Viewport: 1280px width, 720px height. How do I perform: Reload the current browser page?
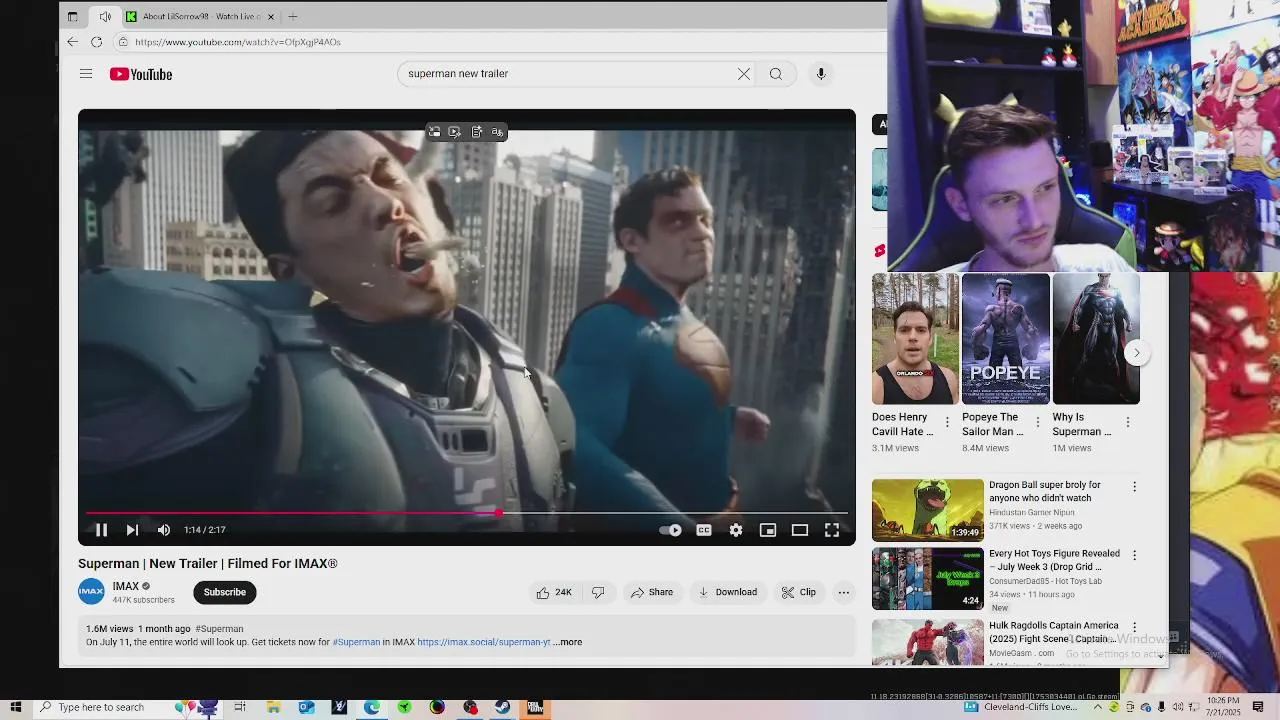coord(96,42)
